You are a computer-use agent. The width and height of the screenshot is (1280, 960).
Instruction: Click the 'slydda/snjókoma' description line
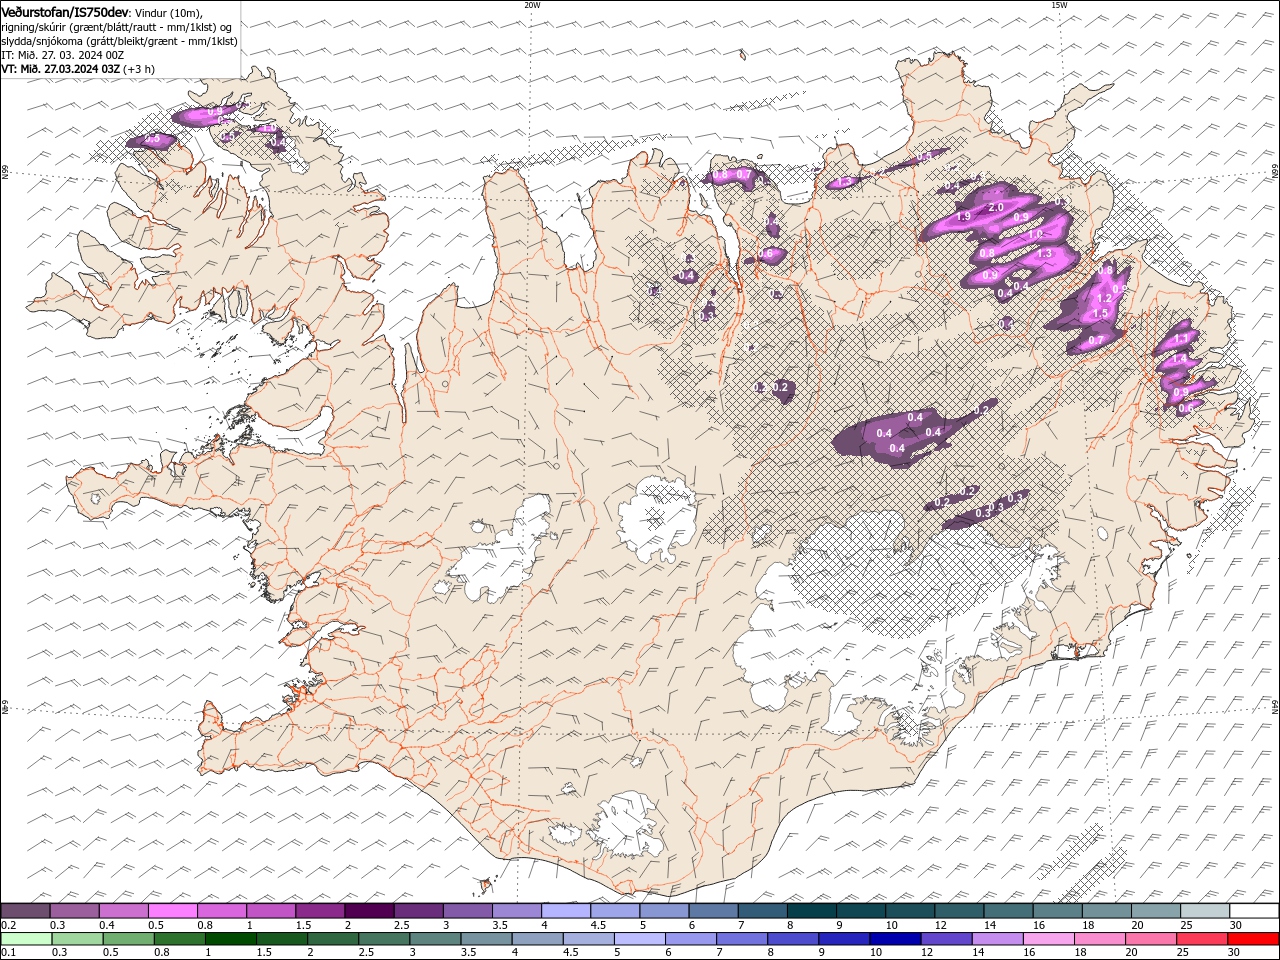119,41
